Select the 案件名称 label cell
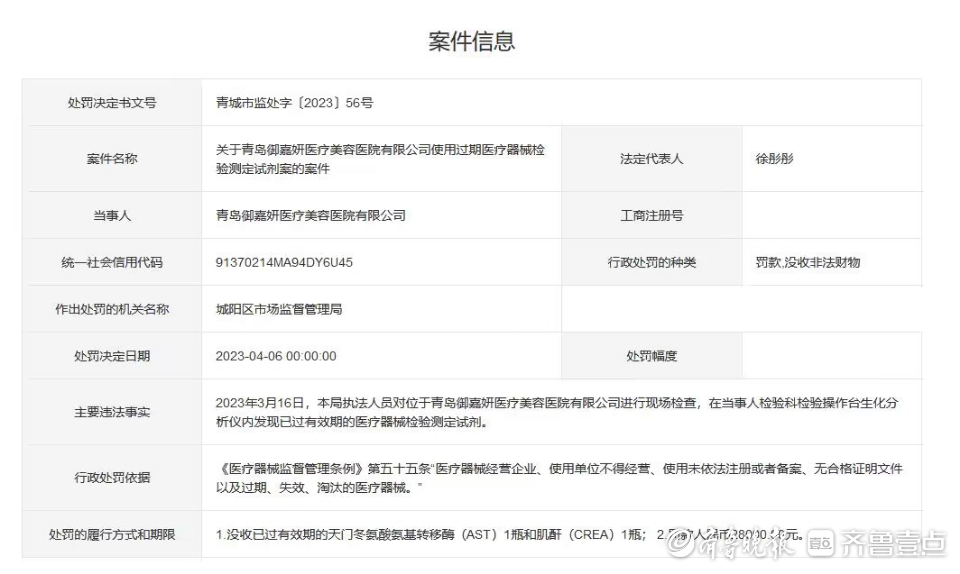 [x=112, y=159]
